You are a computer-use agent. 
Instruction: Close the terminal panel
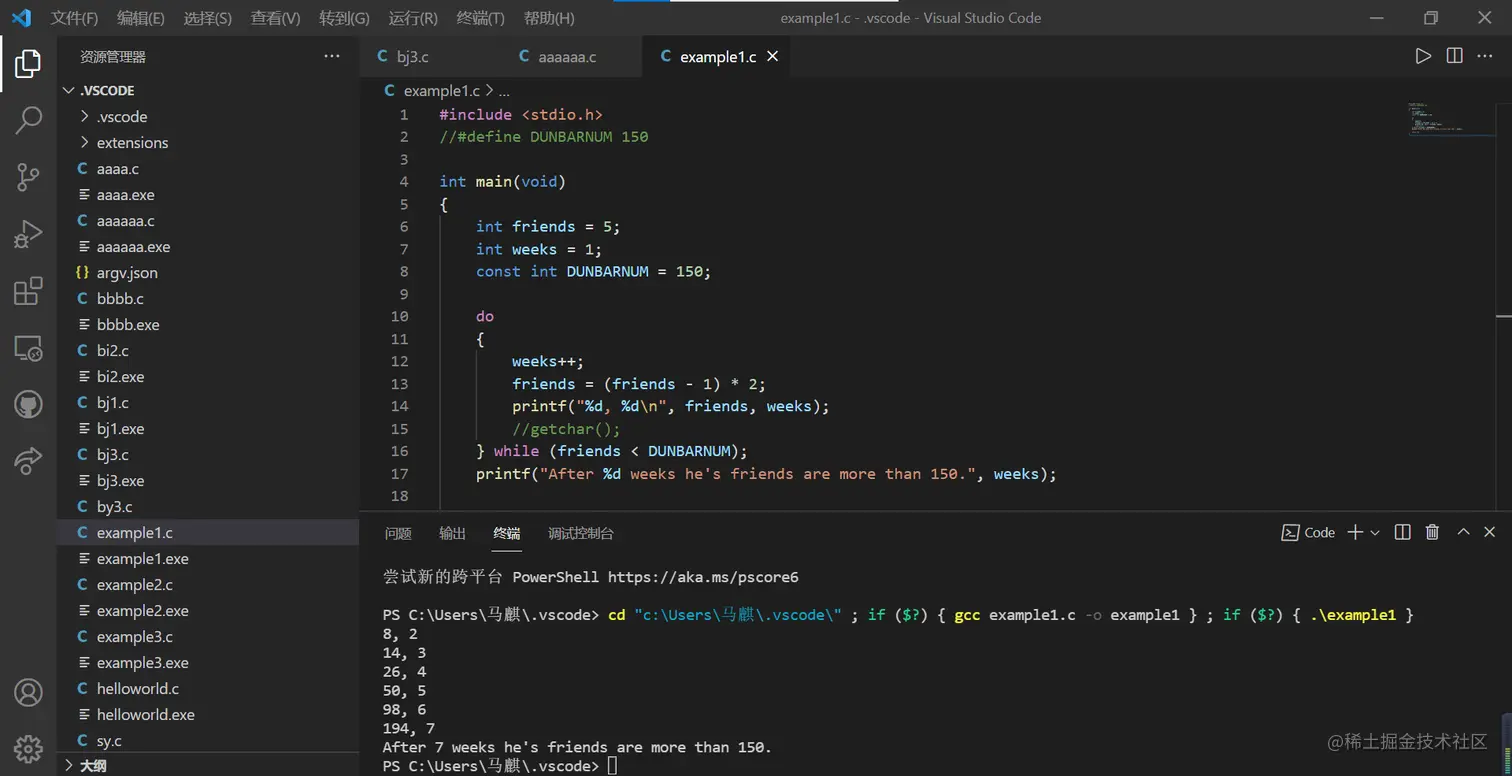click(1490, 532)
